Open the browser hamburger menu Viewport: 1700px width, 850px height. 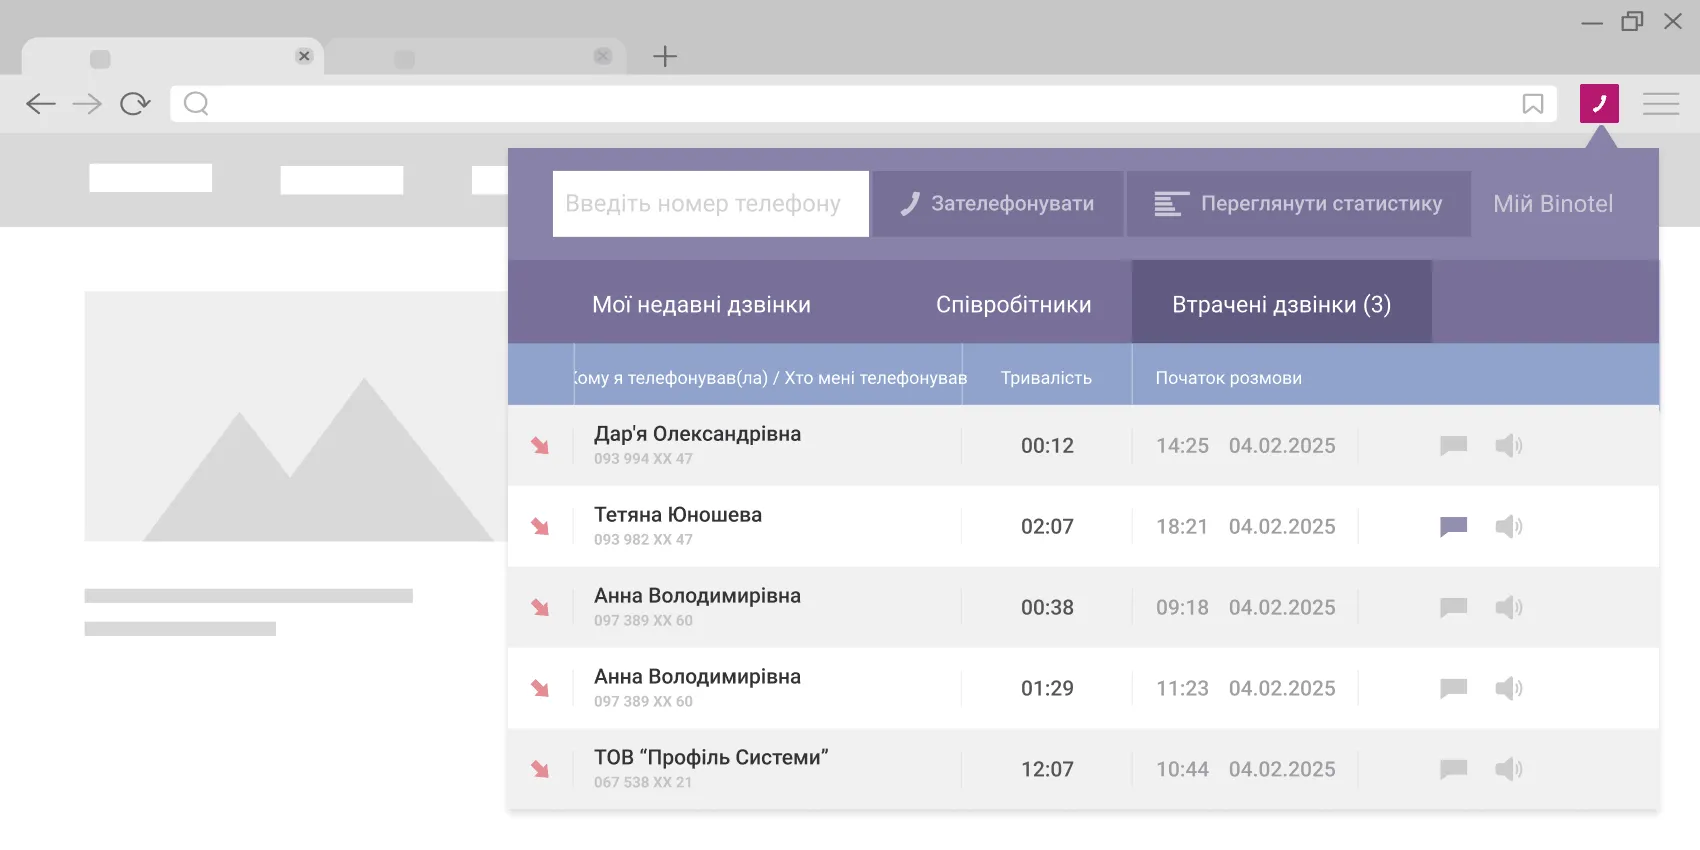[x=1661, y=104]
